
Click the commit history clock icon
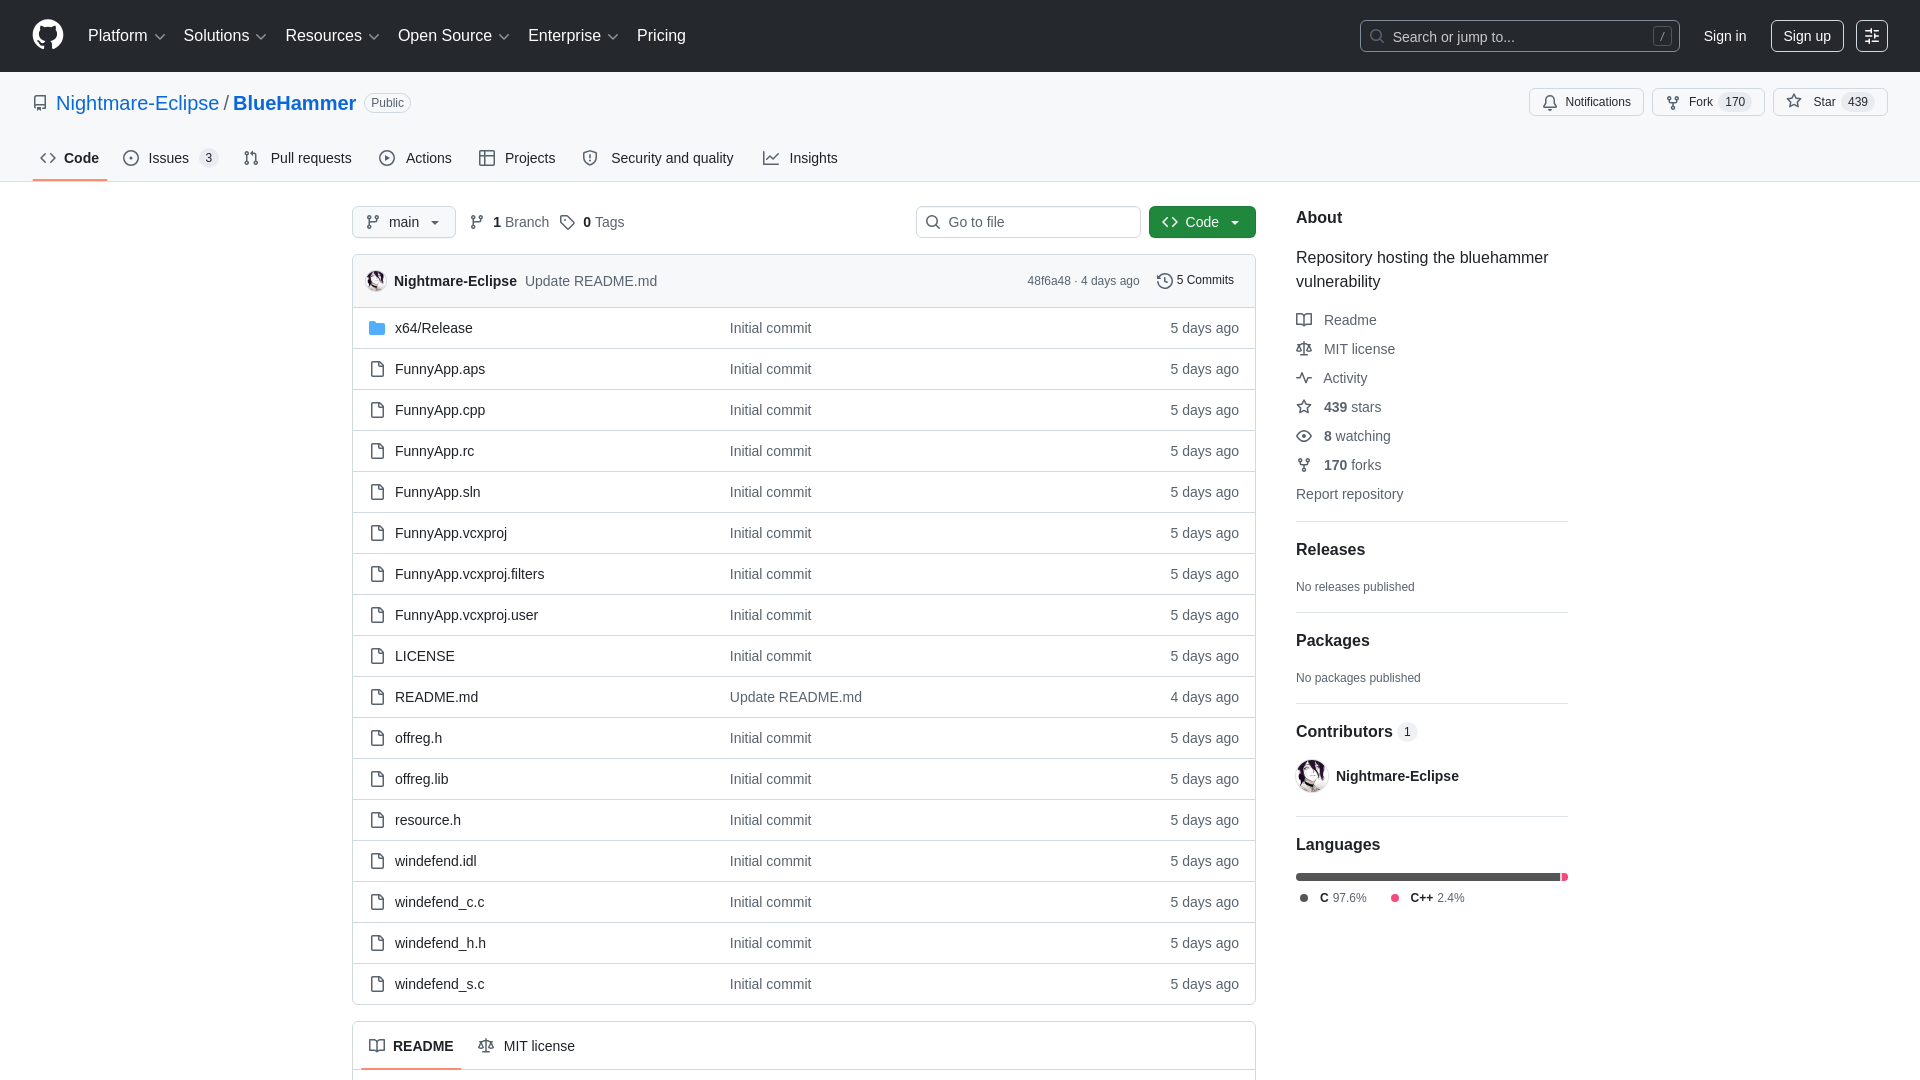1163,281
